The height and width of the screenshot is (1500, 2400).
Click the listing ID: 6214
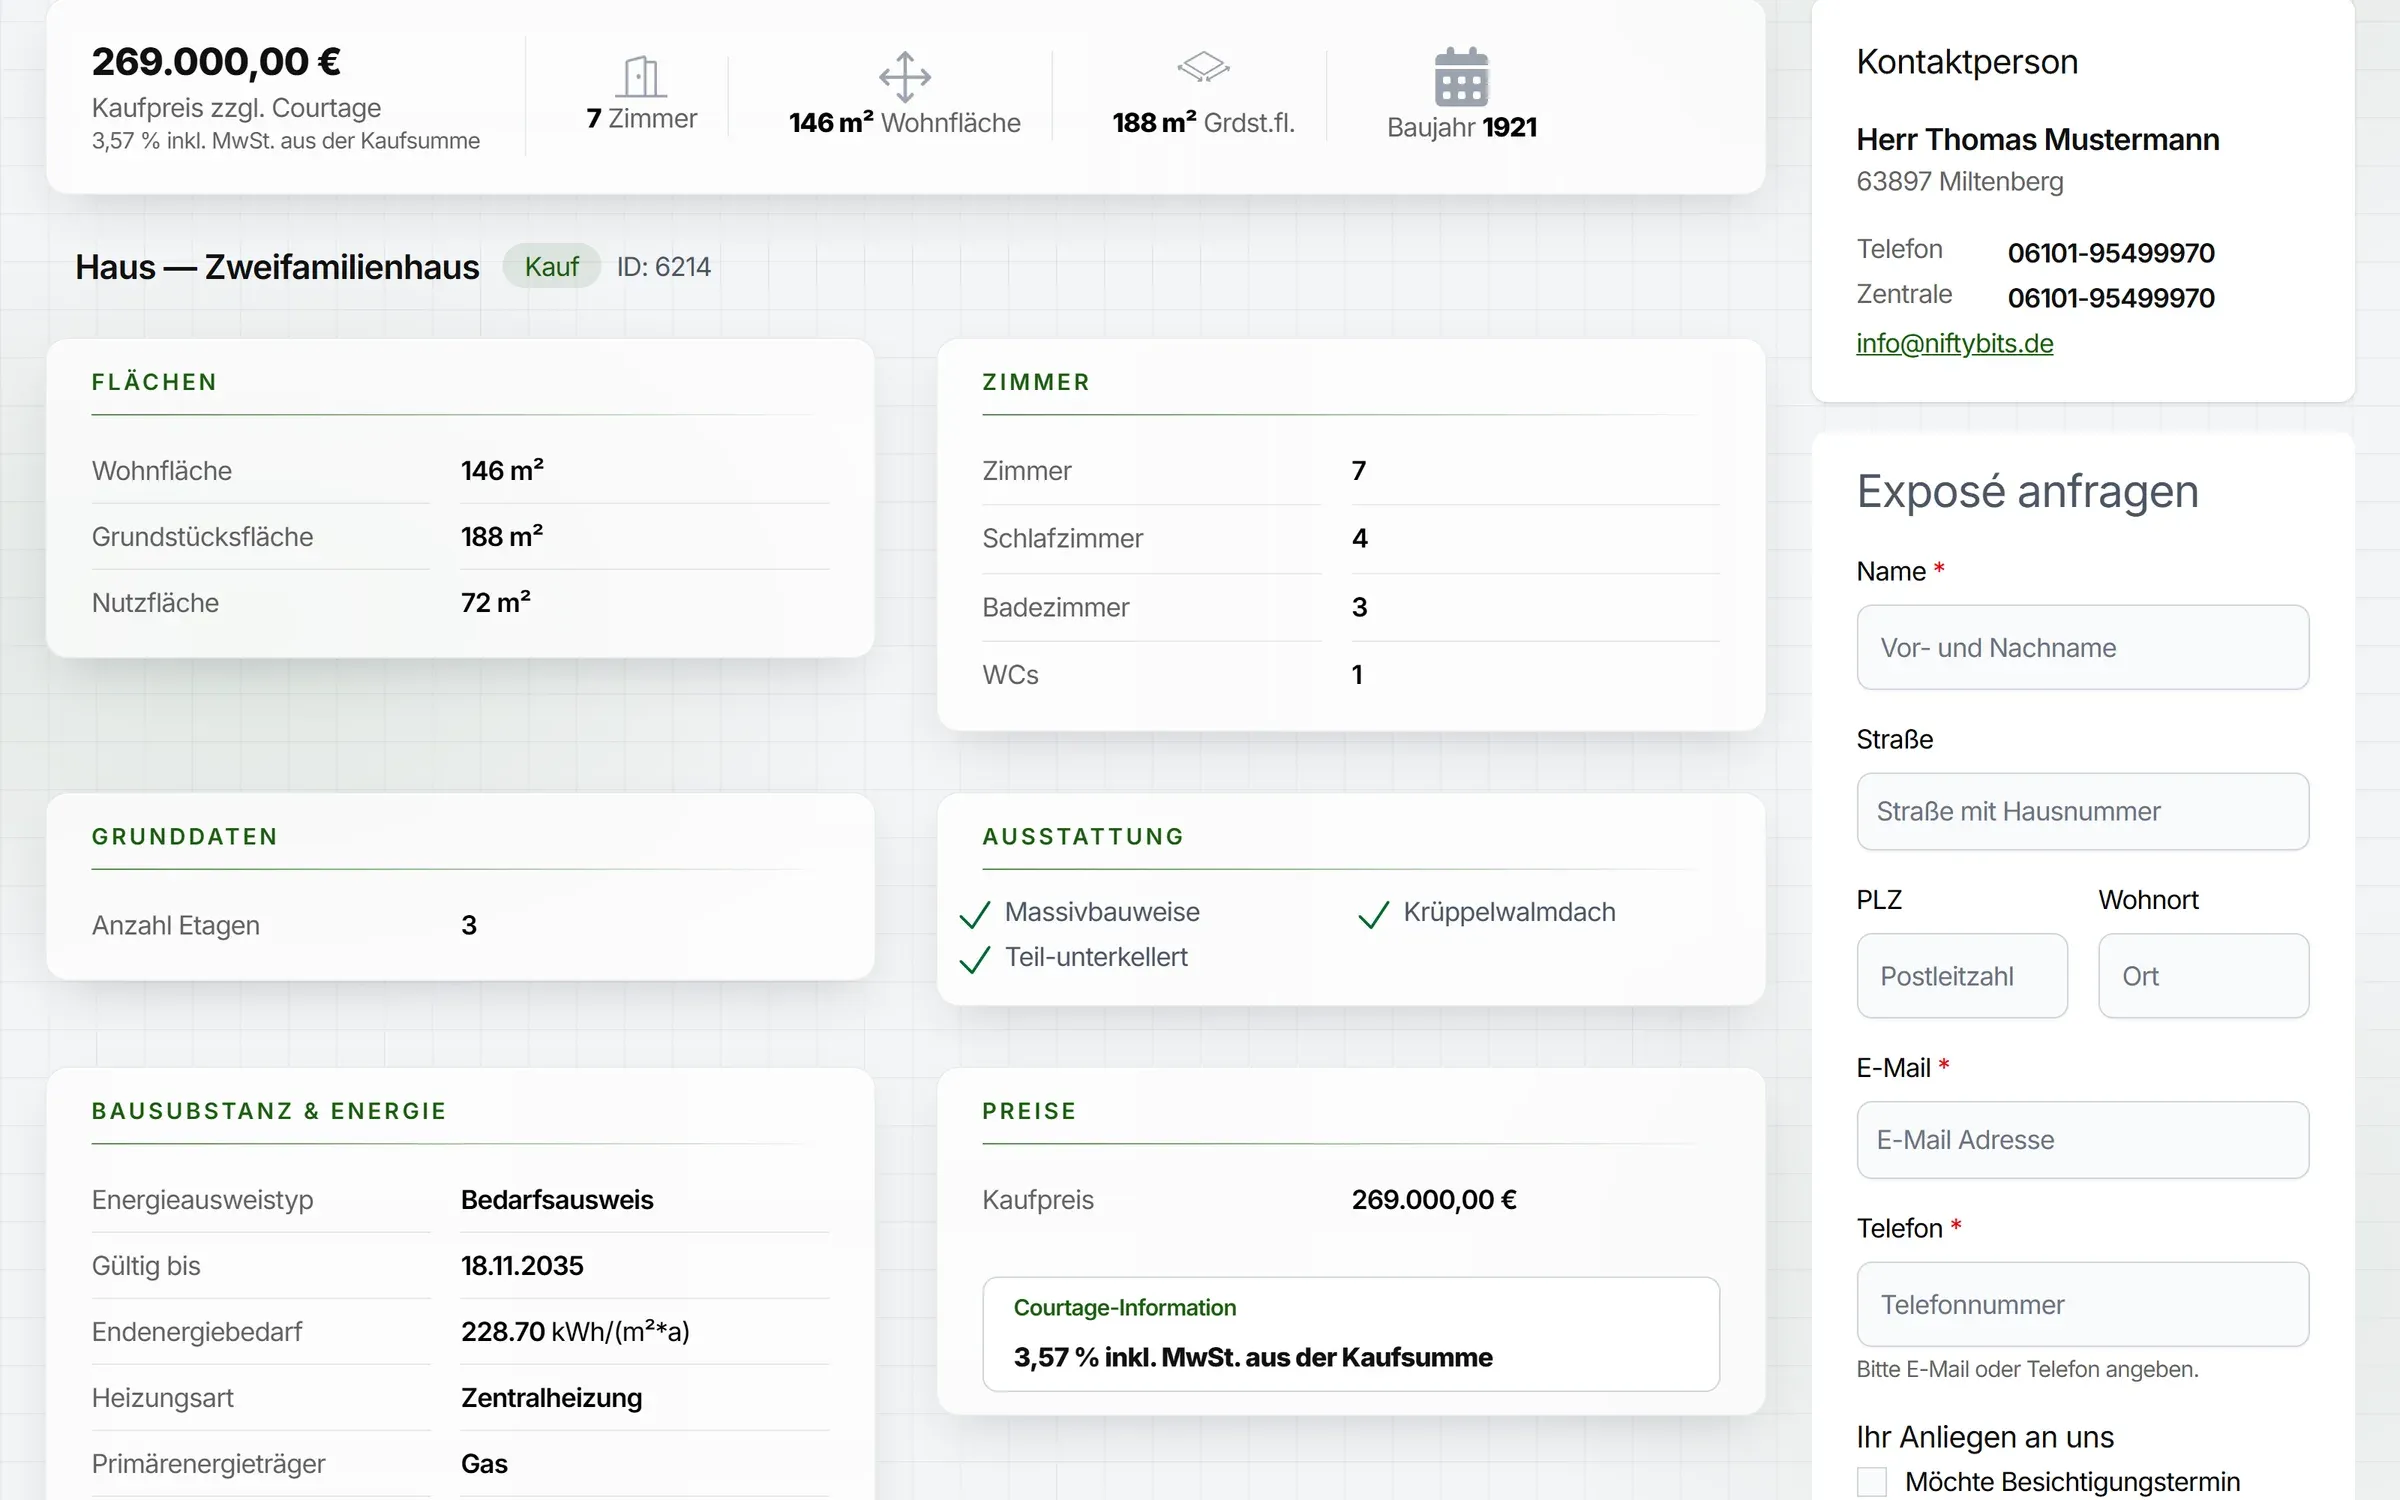pos(663,266)
